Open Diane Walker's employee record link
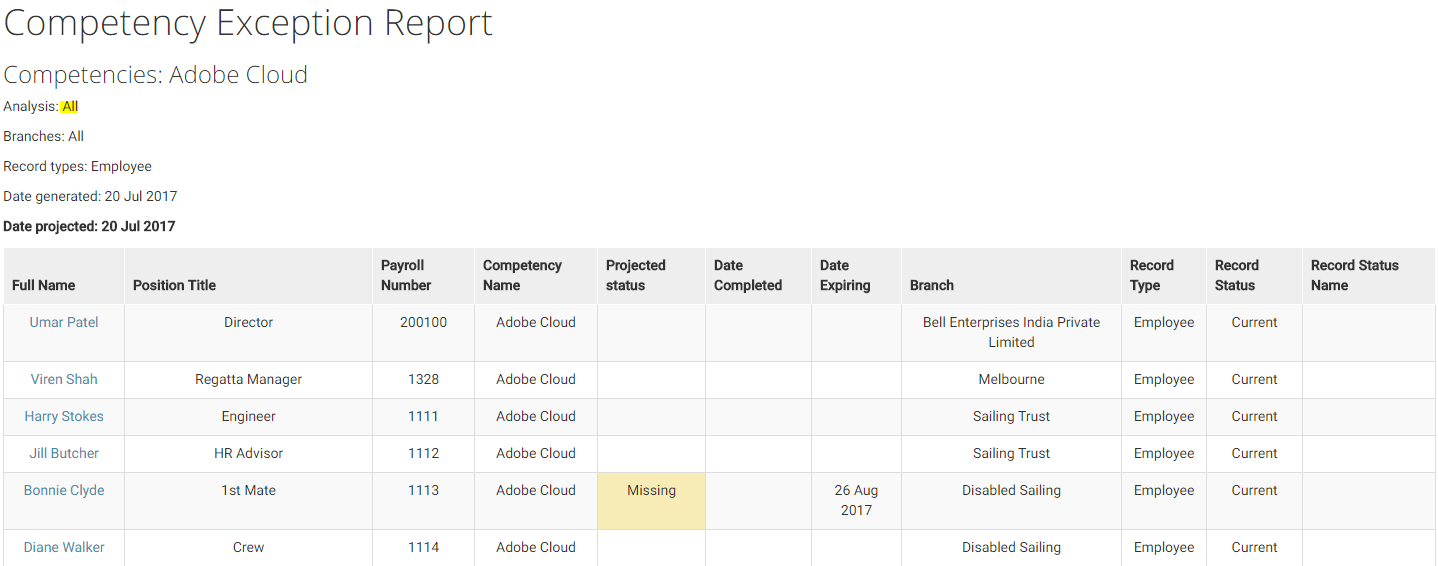 [64, 547]
